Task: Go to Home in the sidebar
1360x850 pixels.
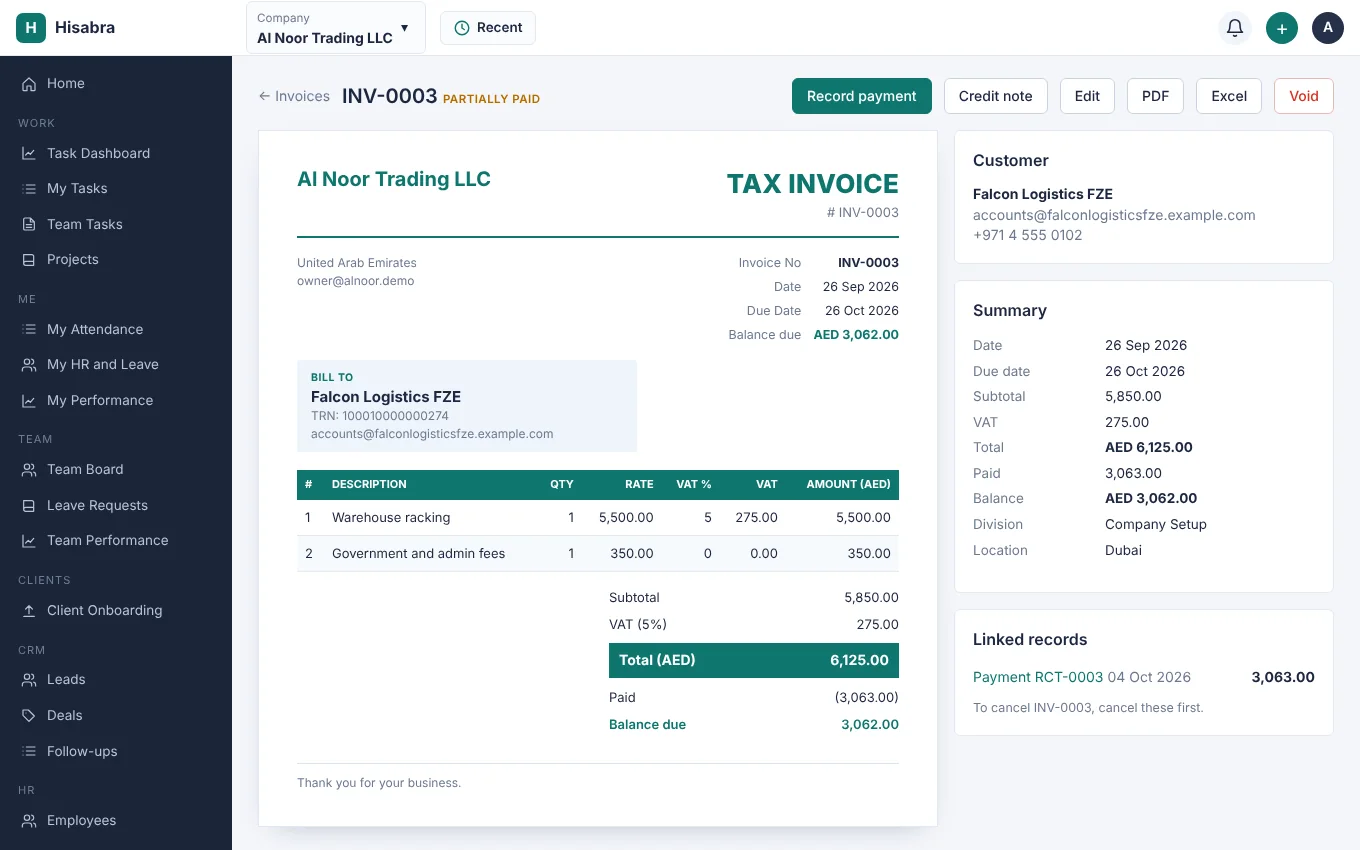Action: click(116, 84)
